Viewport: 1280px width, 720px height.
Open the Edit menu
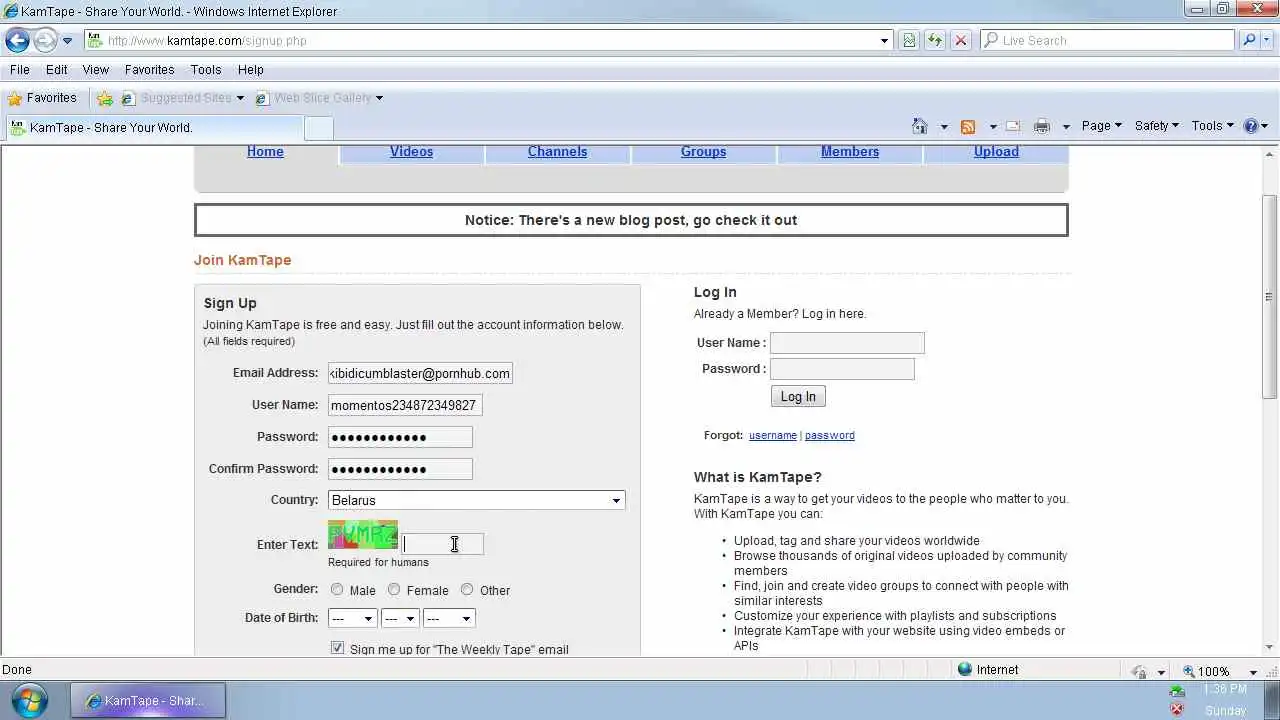(x=56, y=70)
